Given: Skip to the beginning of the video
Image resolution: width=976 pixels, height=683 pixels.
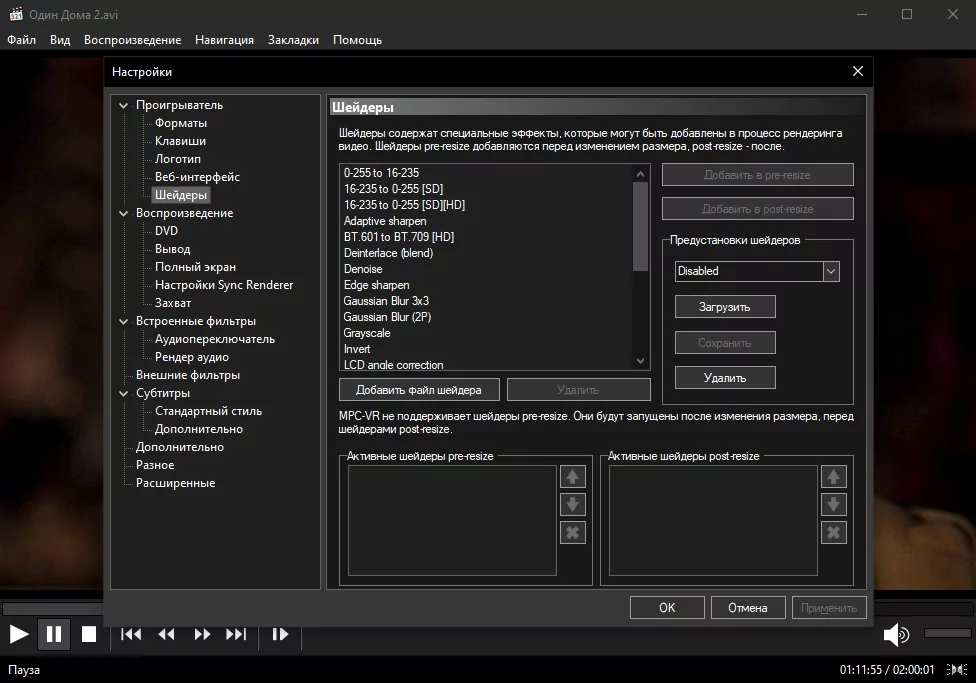Looking at the screenshot, I should pyautogui.click(x=130, y=634).
